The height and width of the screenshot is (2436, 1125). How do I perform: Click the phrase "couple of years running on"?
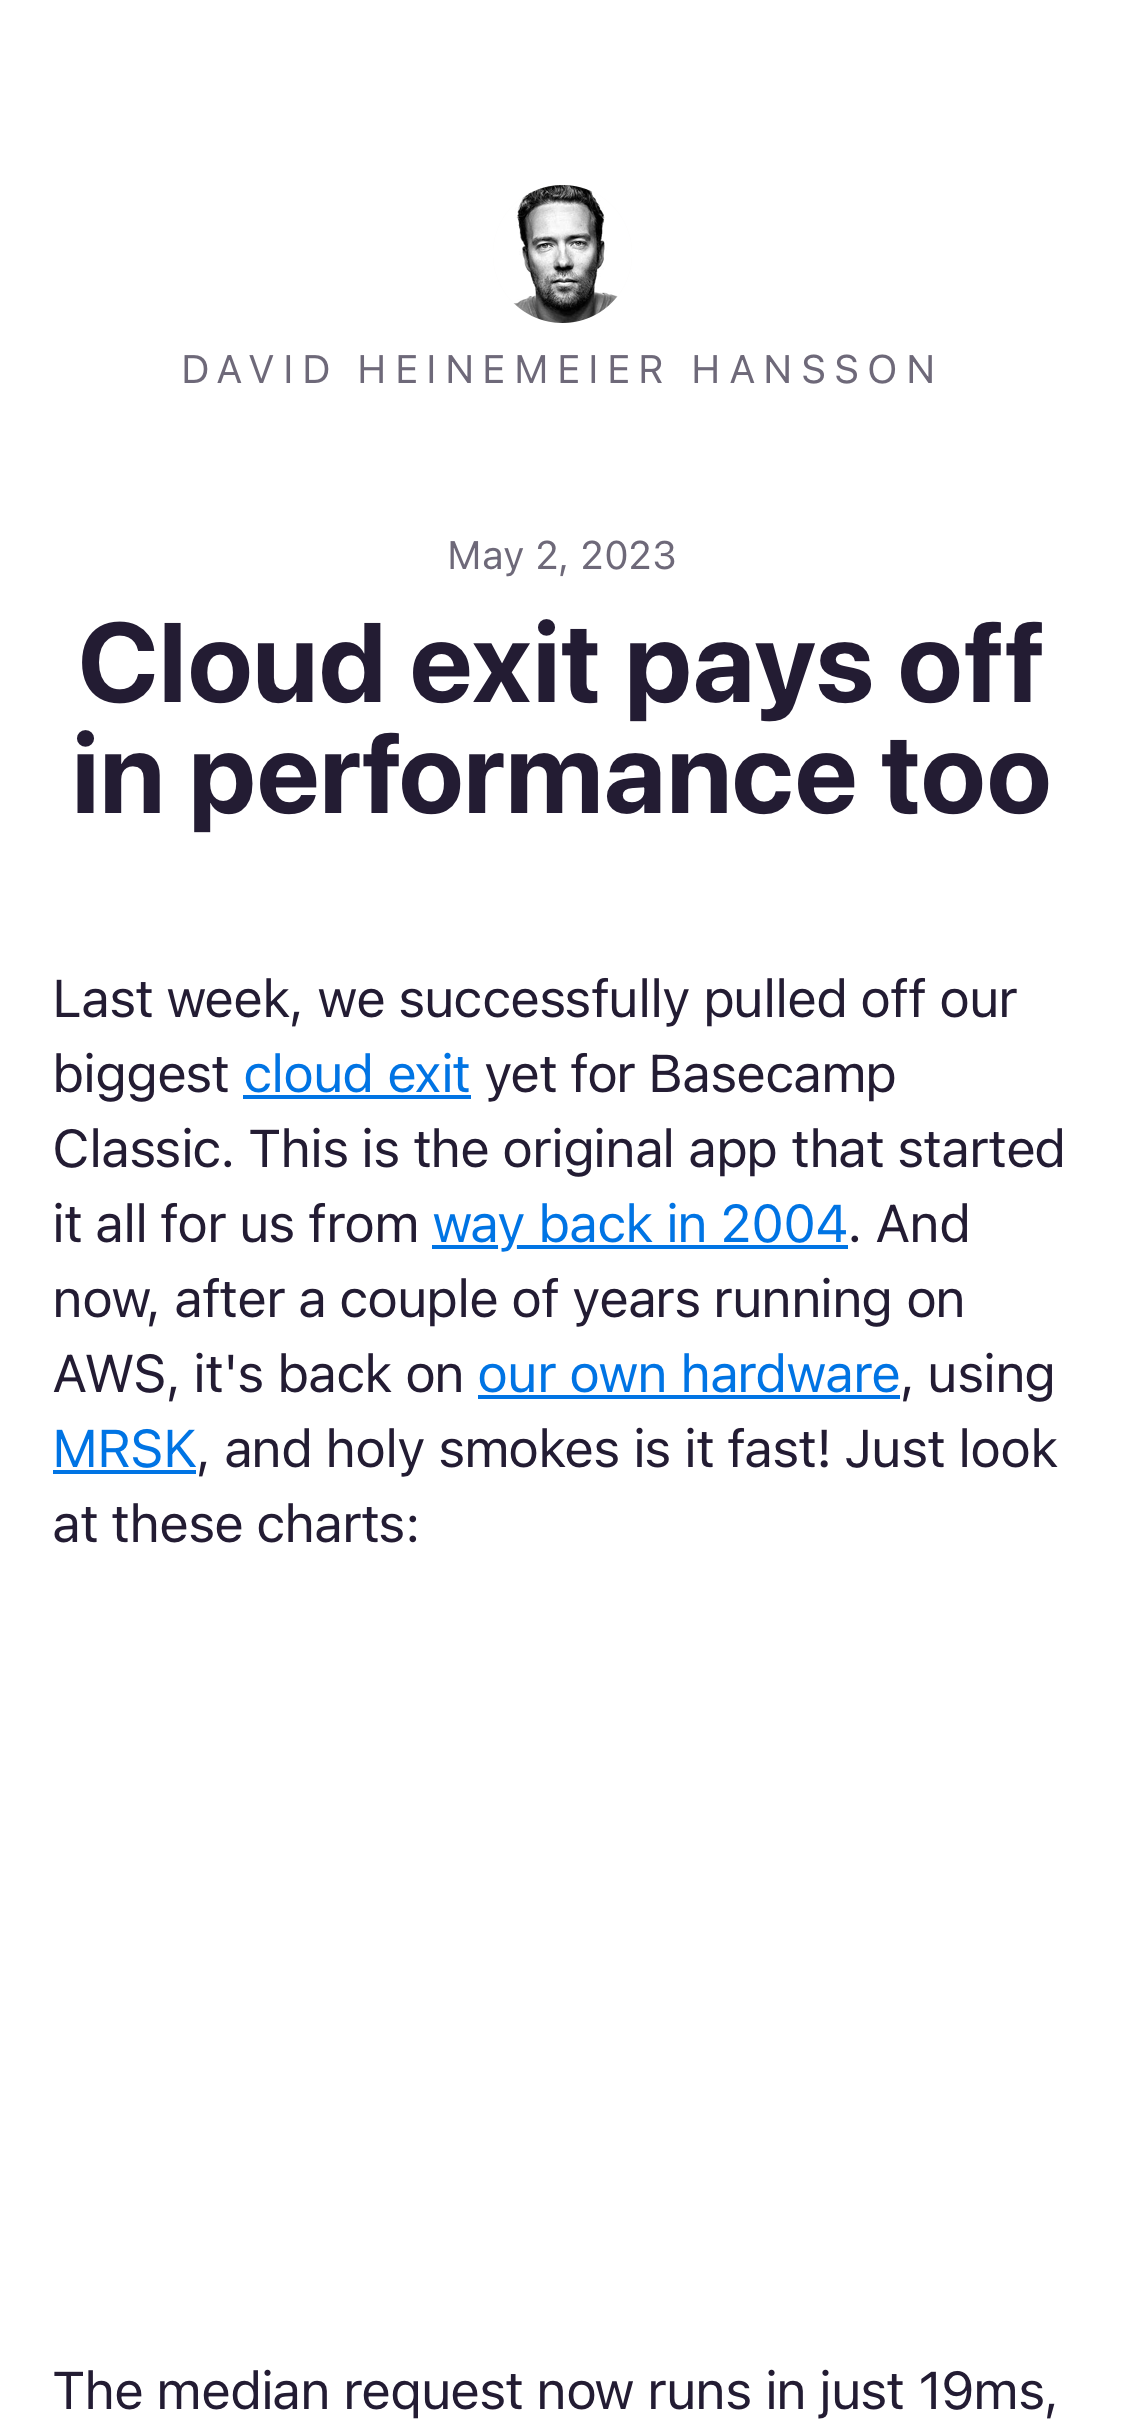point(652,1300)
